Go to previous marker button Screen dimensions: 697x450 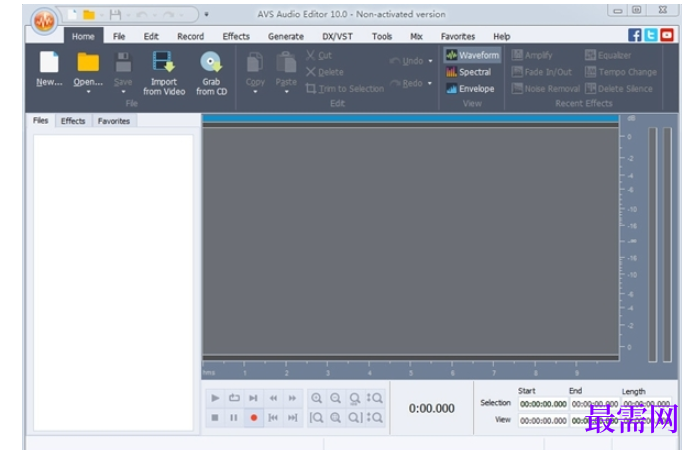273,418
